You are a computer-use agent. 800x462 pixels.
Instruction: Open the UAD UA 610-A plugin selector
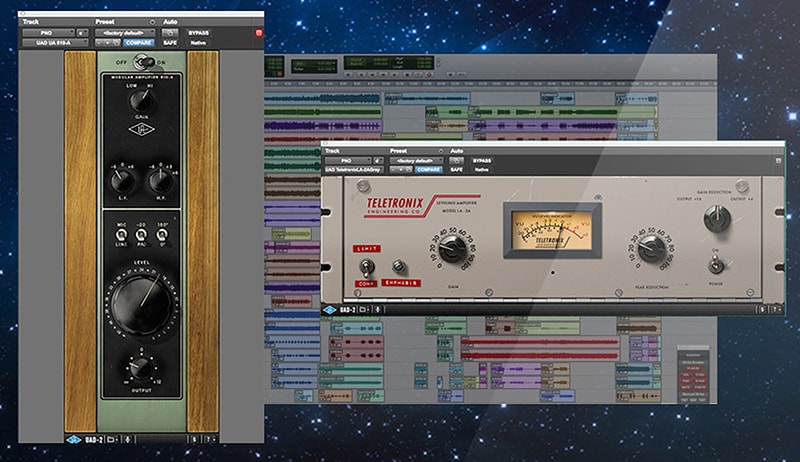[x=55, y=43]
